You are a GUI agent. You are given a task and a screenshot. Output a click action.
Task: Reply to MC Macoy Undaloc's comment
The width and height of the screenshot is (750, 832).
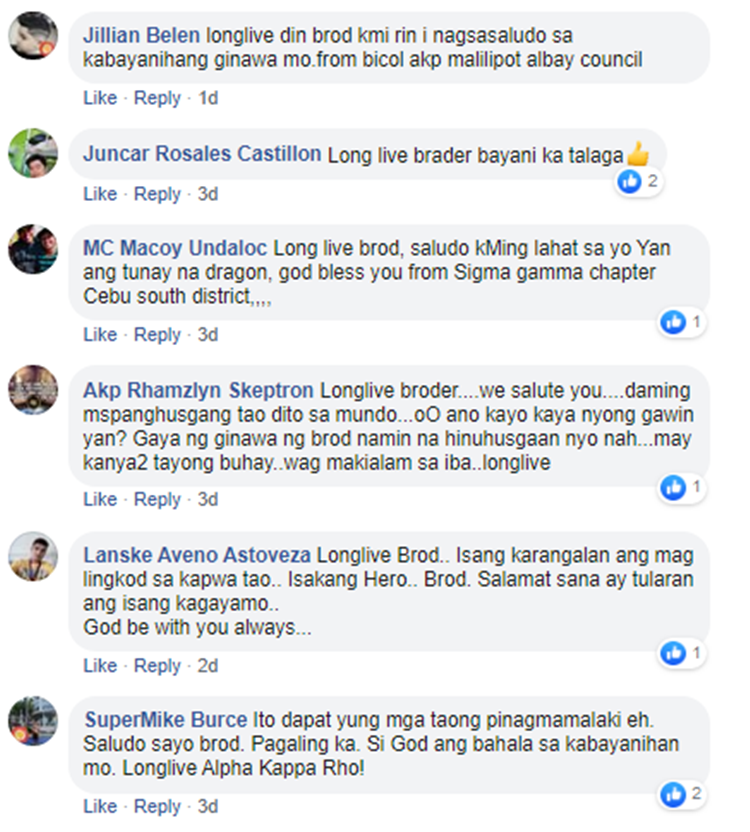point(157,335)
